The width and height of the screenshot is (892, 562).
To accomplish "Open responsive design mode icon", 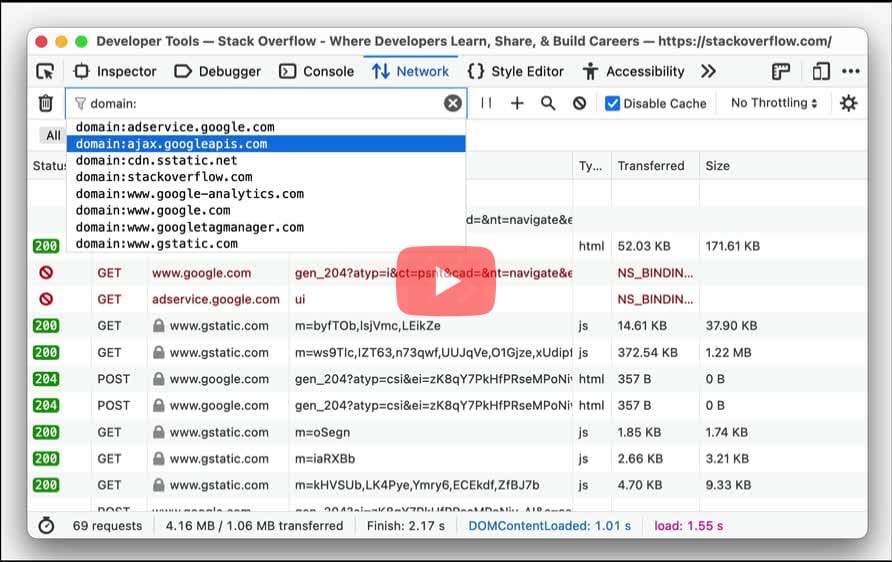I will pyautogui.click(x=821, y=72).
